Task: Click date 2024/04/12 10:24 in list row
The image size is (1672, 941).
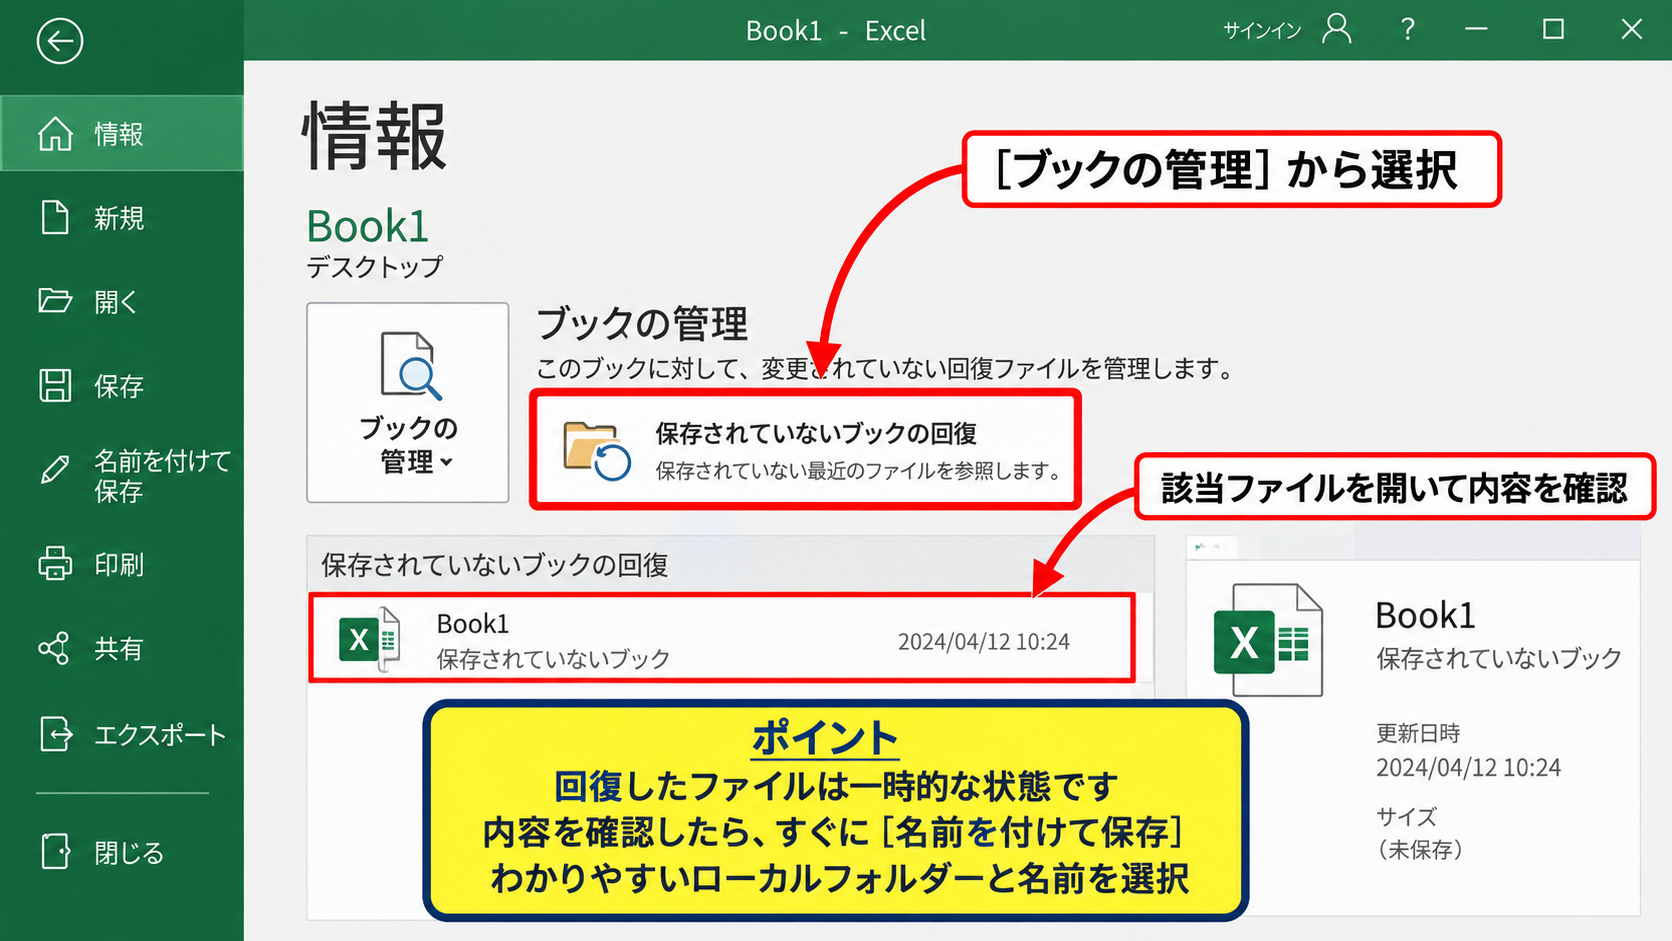Action: (x=983, y=642)
